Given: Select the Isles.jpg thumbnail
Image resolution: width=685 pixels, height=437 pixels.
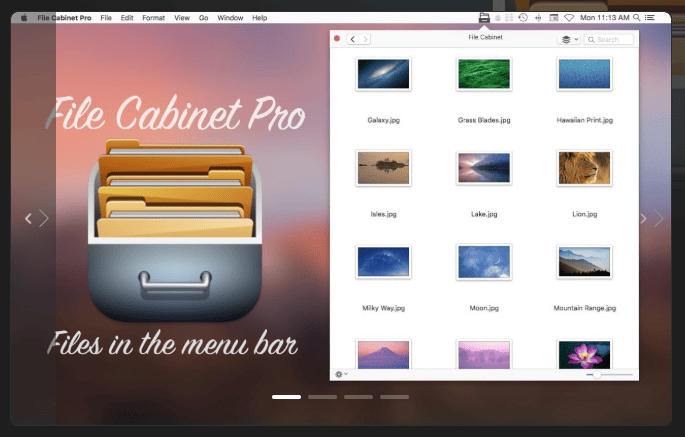Looking at the screenshot, I should [x=384, y=168].
